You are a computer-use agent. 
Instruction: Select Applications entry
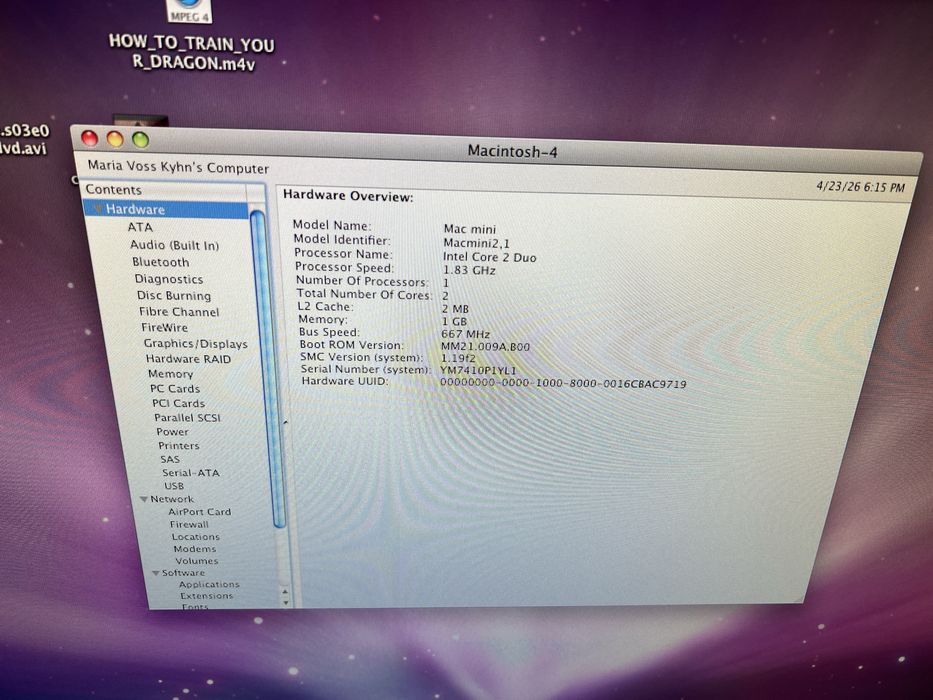[209, 585]
